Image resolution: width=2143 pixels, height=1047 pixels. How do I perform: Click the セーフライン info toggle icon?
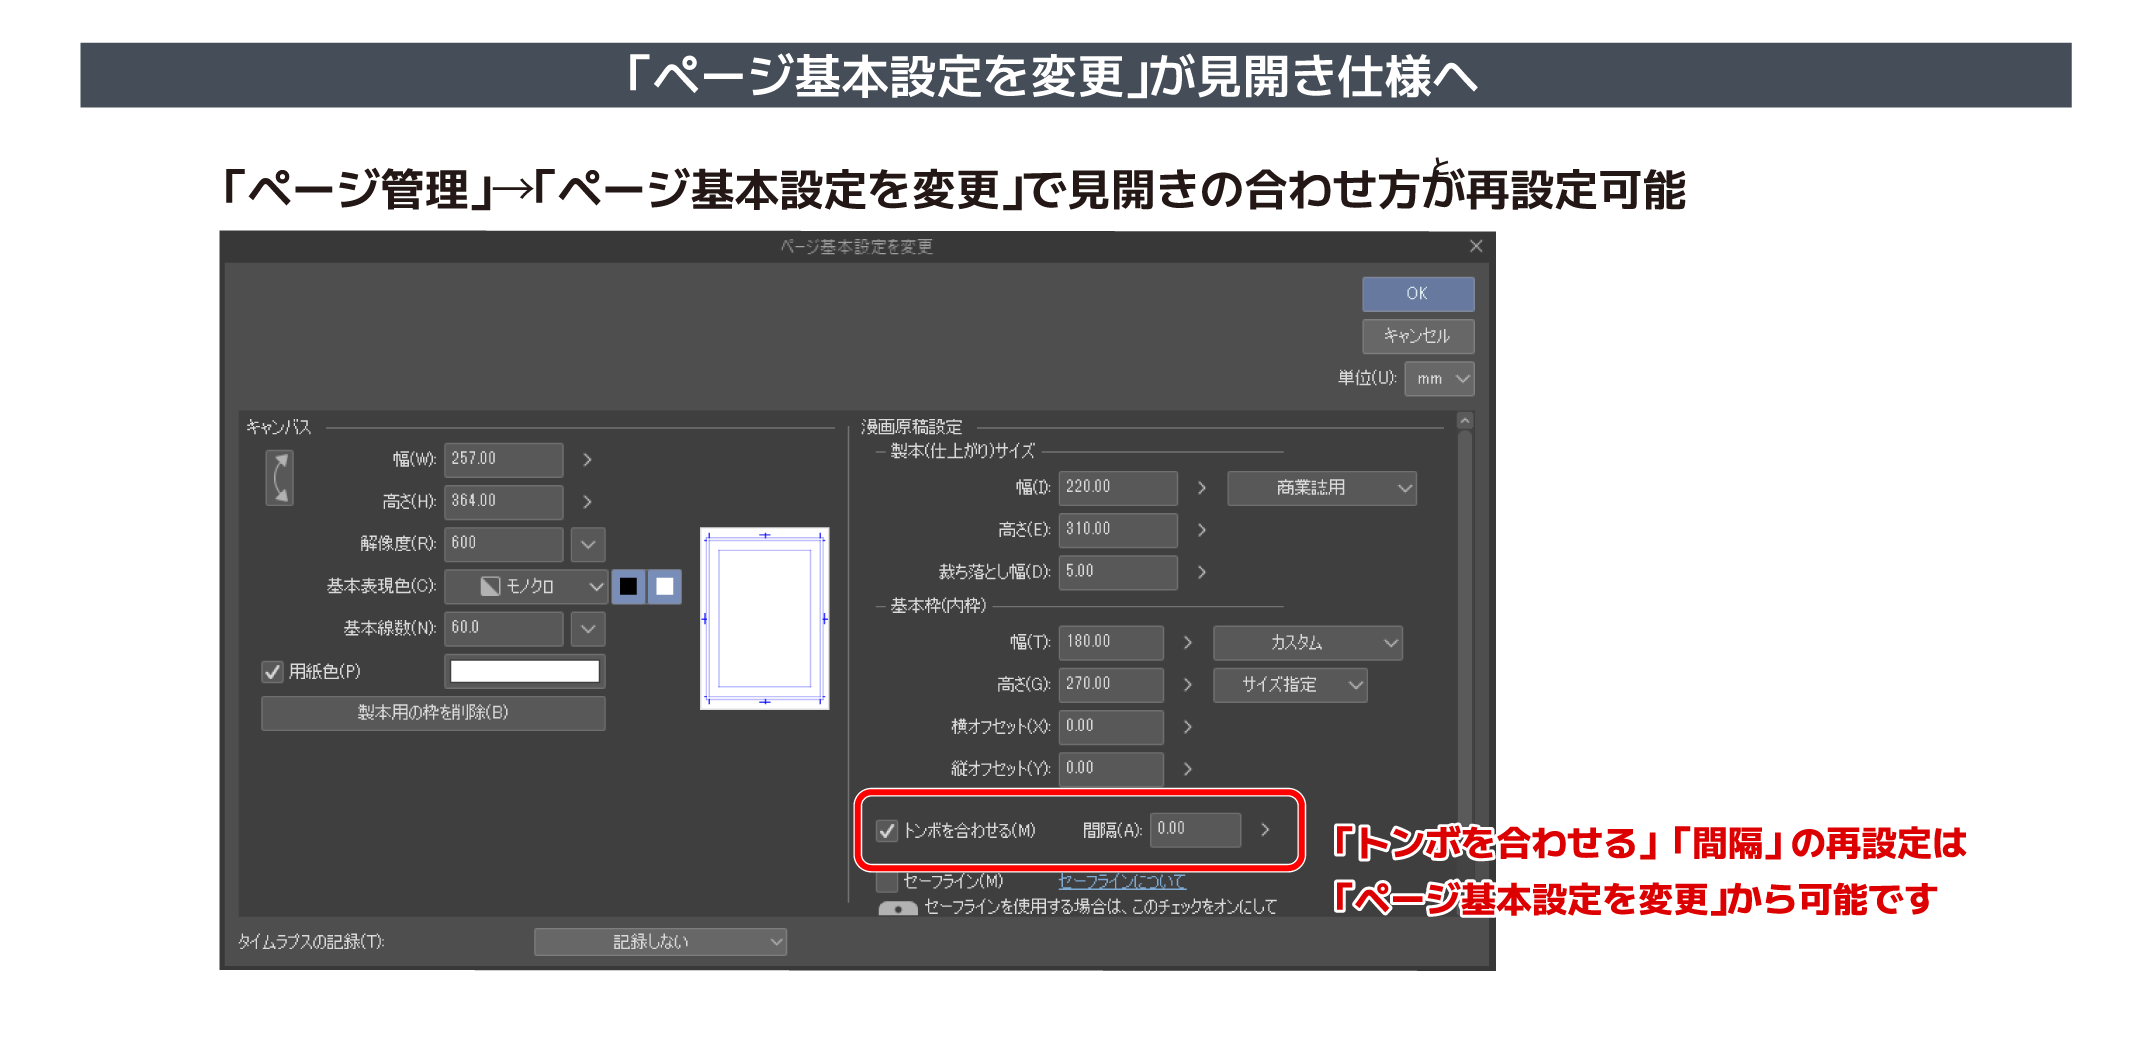click(x=898, y=908)
